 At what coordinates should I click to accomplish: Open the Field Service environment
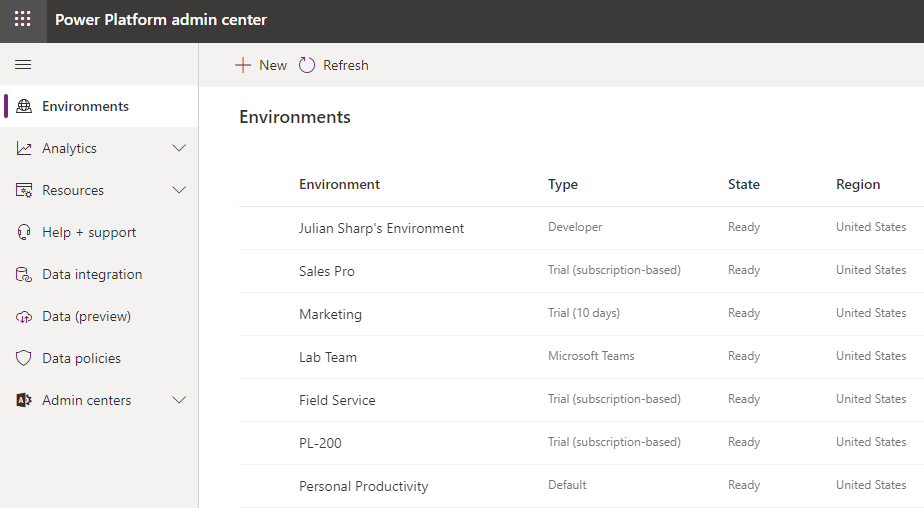coord(337,400)
